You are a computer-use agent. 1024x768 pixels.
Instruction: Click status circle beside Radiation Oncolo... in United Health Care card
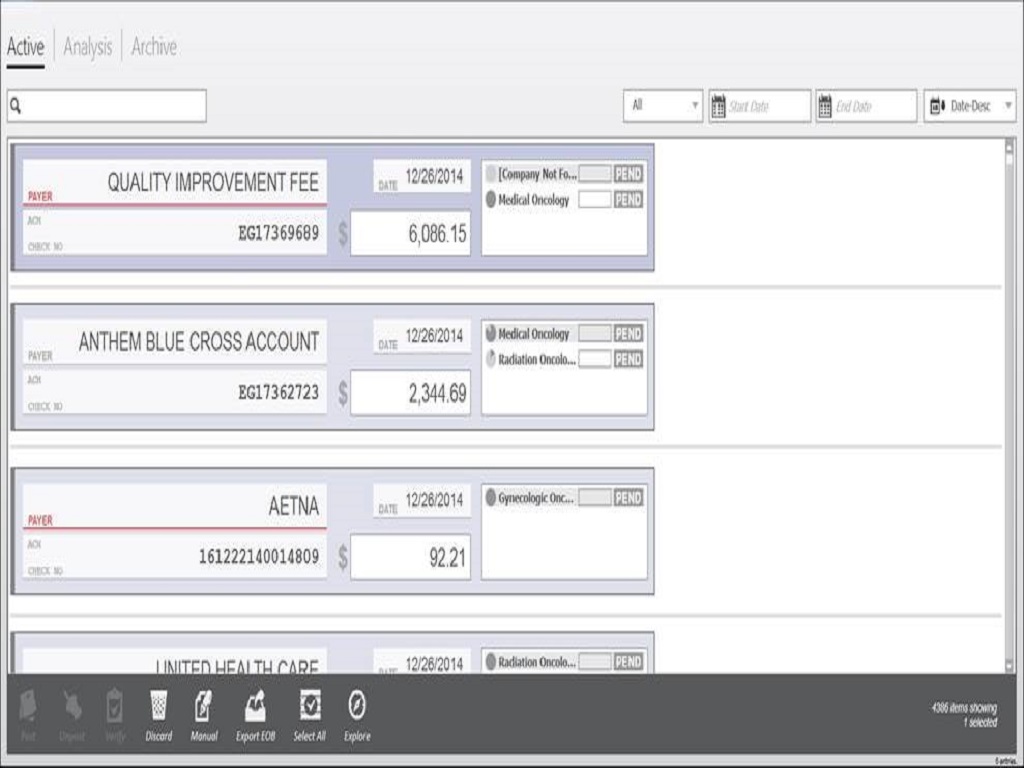coord(491,662)
